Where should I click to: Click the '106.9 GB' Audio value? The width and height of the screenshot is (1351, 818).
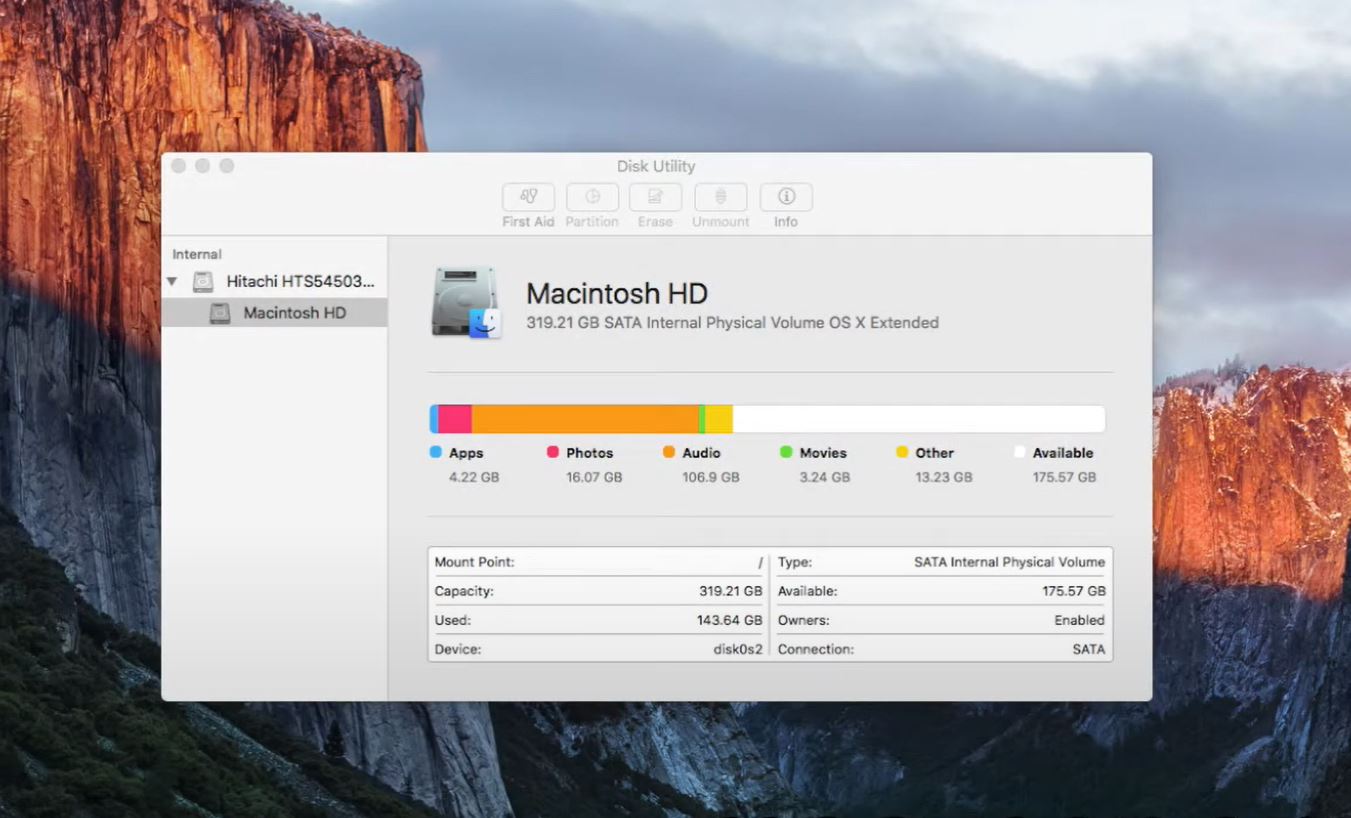711,477
